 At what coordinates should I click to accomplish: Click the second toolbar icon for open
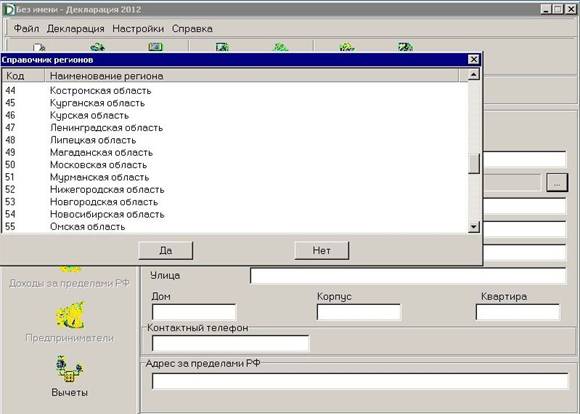click(x=98, y=47)
